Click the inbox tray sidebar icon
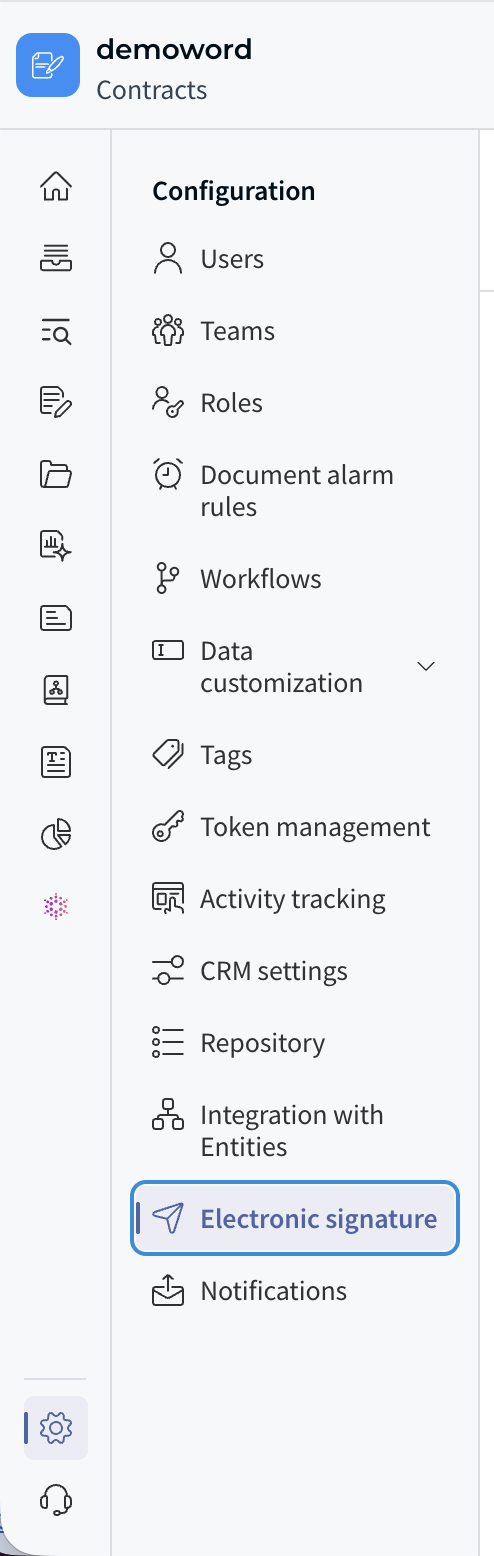This screenshot has height=1556, width=494. [56, 258]
